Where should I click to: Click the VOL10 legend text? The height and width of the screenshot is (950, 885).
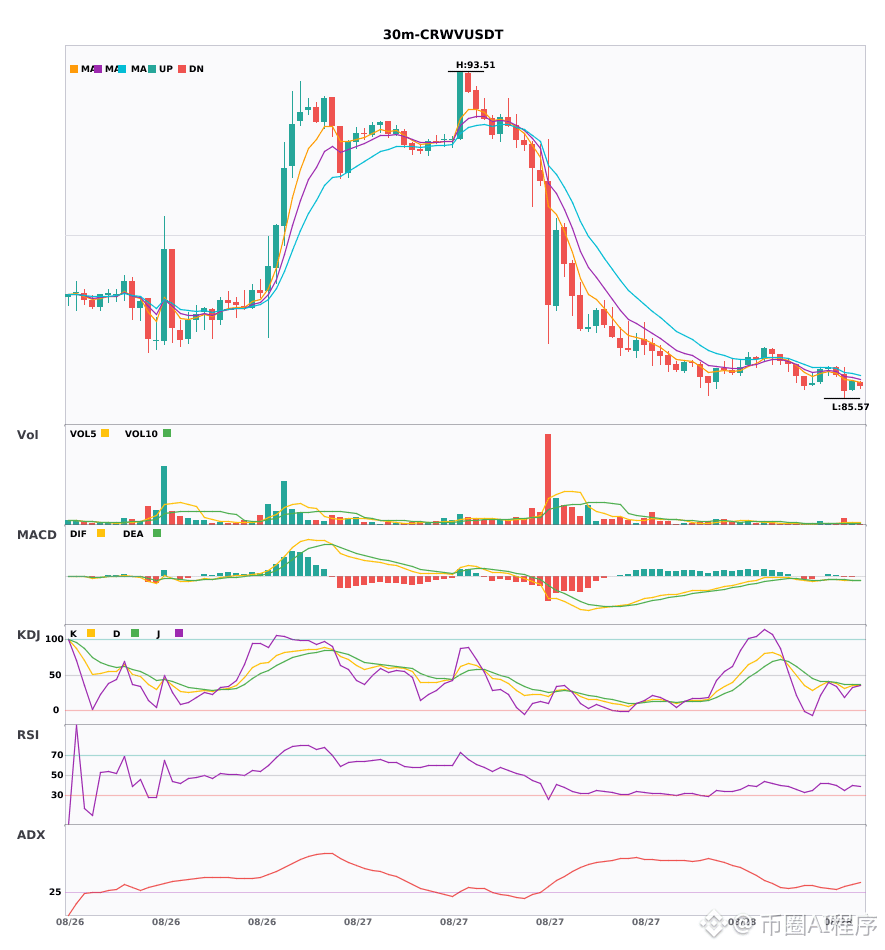pyautogui.click(x=141, y=434)
